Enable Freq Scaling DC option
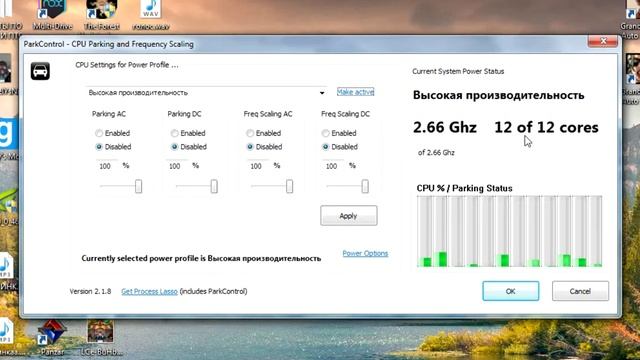The width and height of the screenshot is (640, 360). (325, 133)
